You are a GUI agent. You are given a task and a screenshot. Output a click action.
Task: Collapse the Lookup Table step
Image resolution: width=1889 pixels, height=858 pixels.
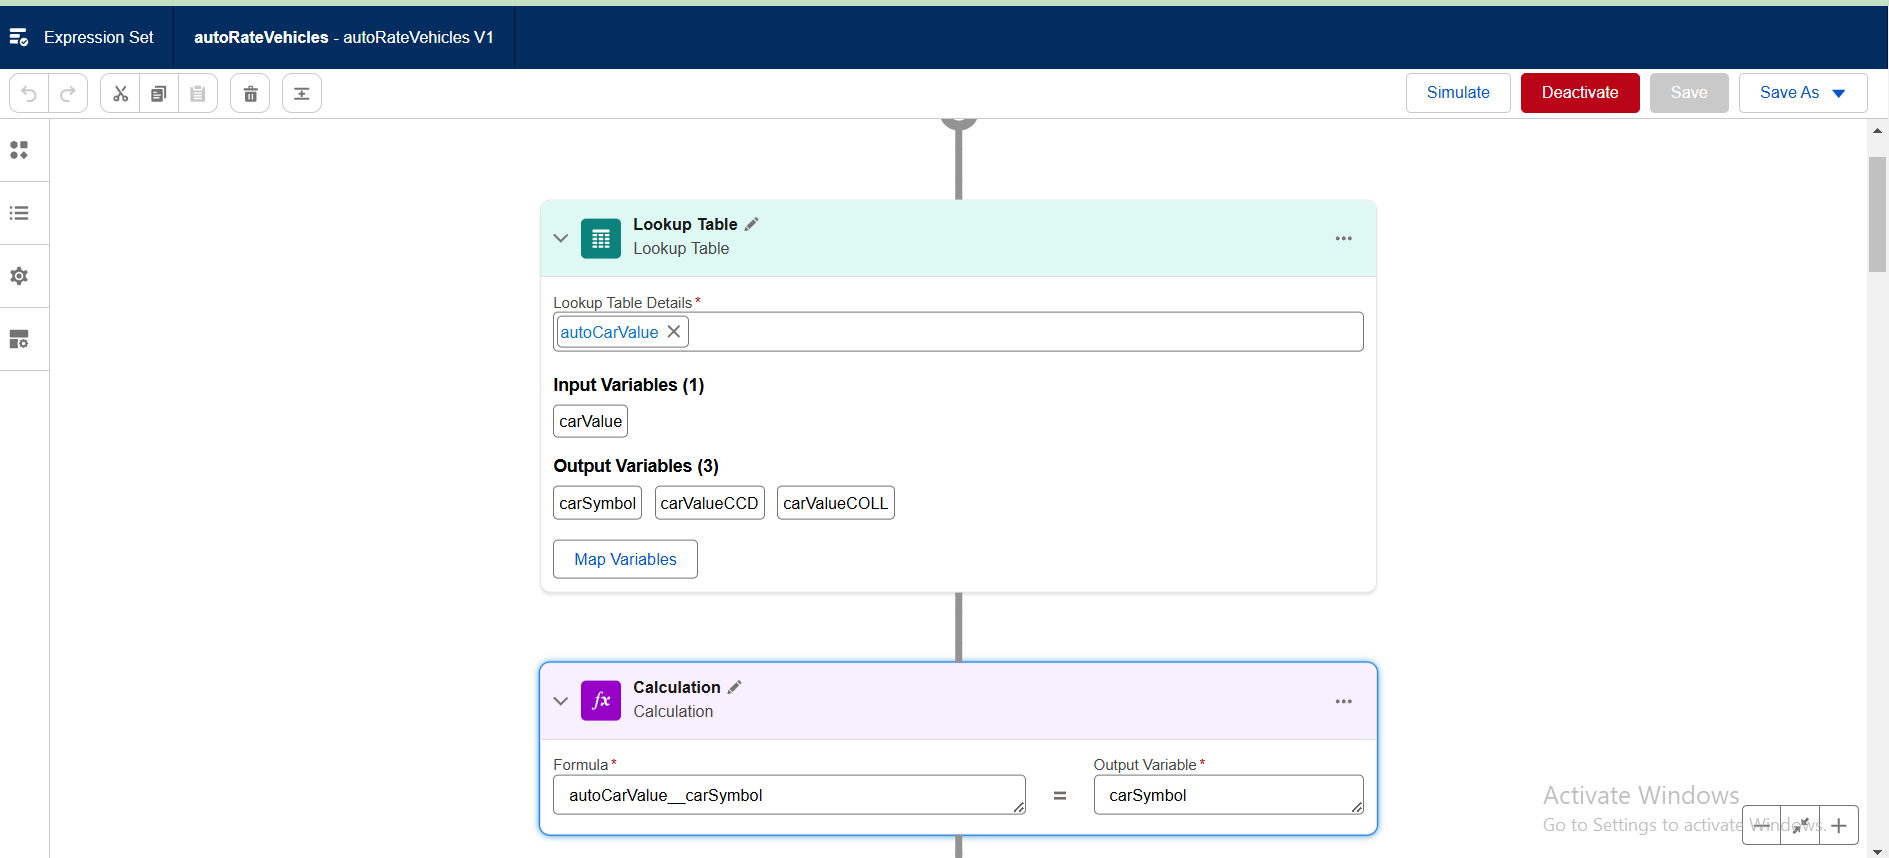point(561,238)
